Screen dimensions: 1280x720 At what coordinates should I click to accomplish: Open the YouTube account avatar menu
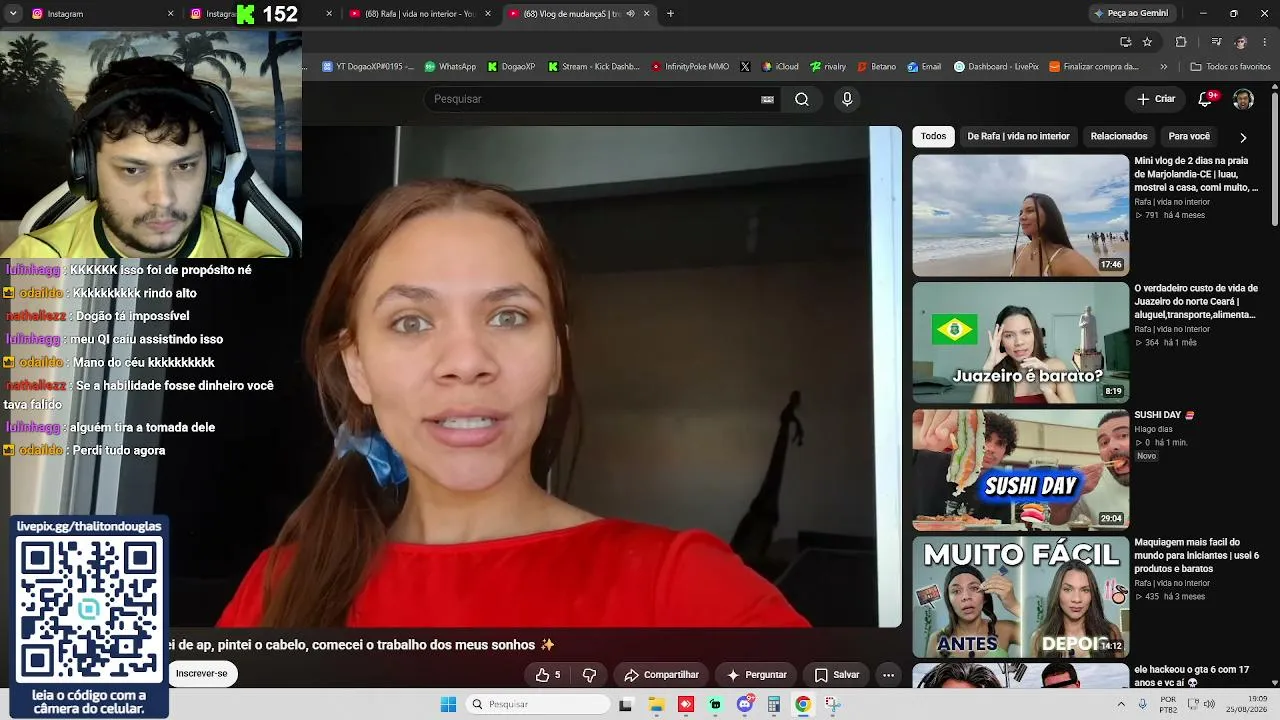[x=1243, y=99]
